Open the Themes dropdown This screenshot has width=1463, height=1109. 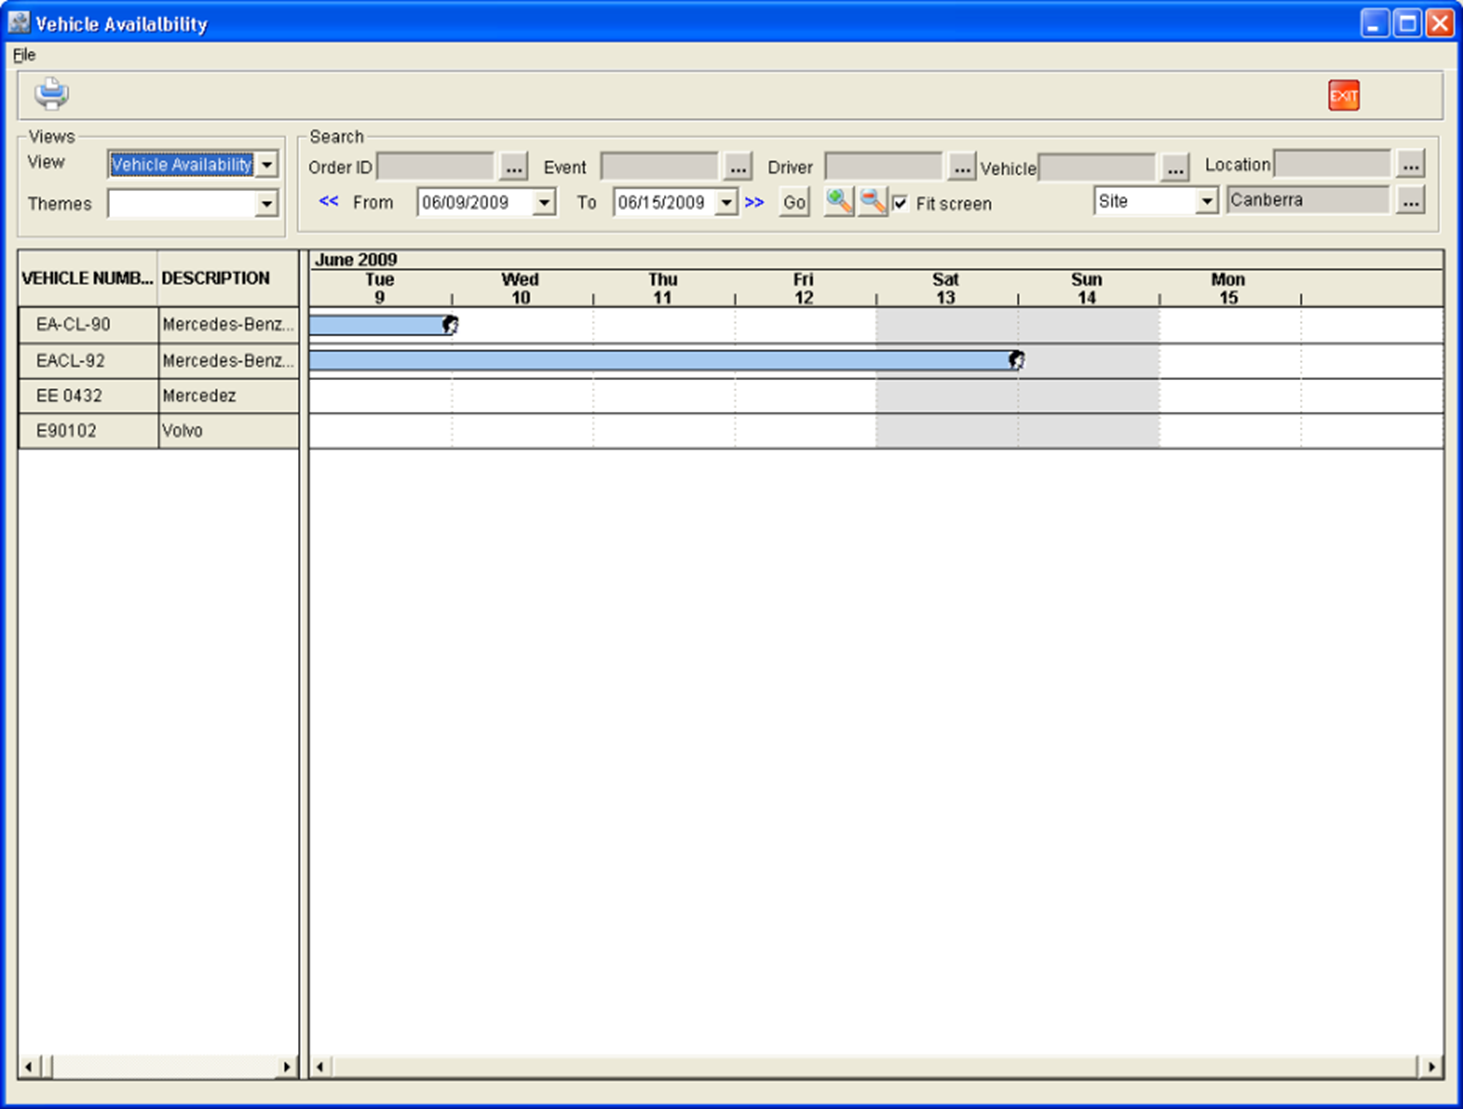tap(266, 204)
